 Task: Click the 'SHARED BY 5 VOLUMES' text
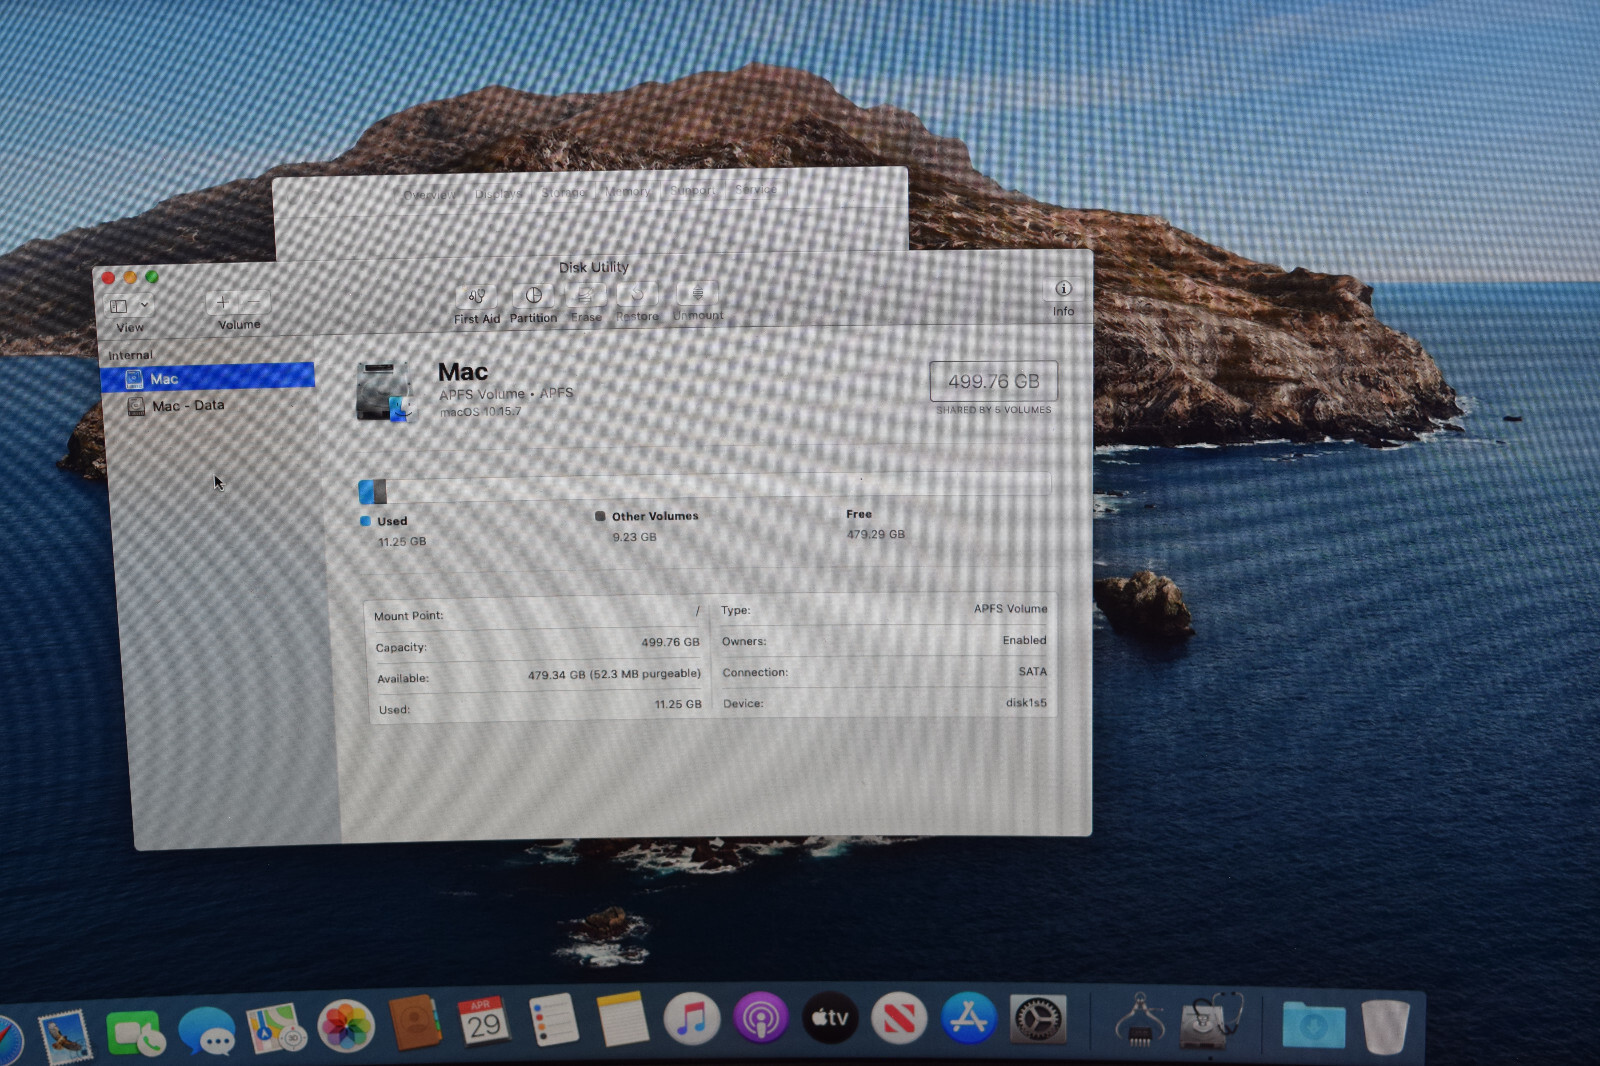click(994, 410)
